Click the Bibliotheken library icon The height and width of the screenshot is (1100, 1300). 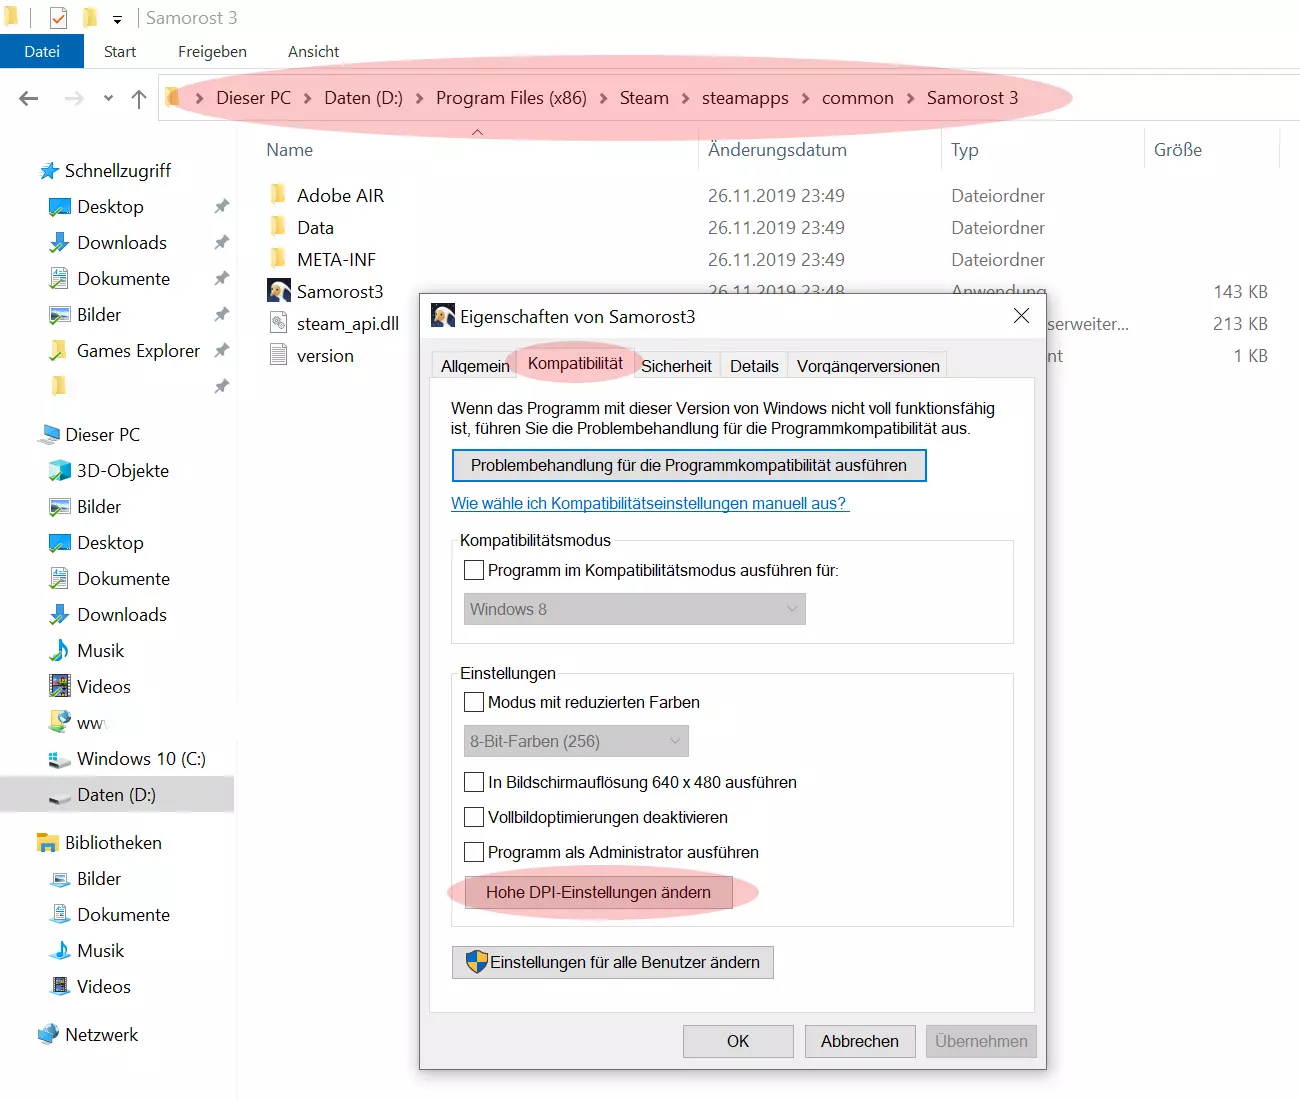(48, 843)
